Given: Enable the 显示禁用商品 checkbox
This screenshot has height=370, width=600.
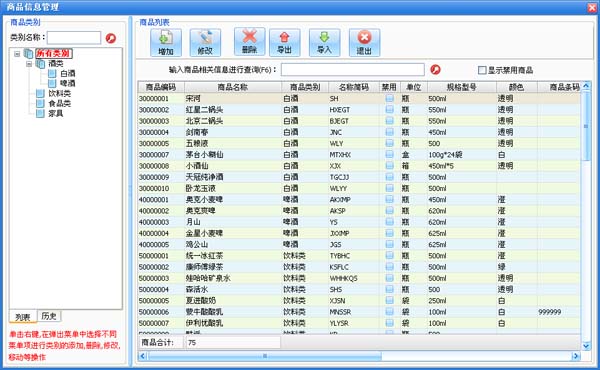Looking at the screenshot, I should (x=482, y=70).
